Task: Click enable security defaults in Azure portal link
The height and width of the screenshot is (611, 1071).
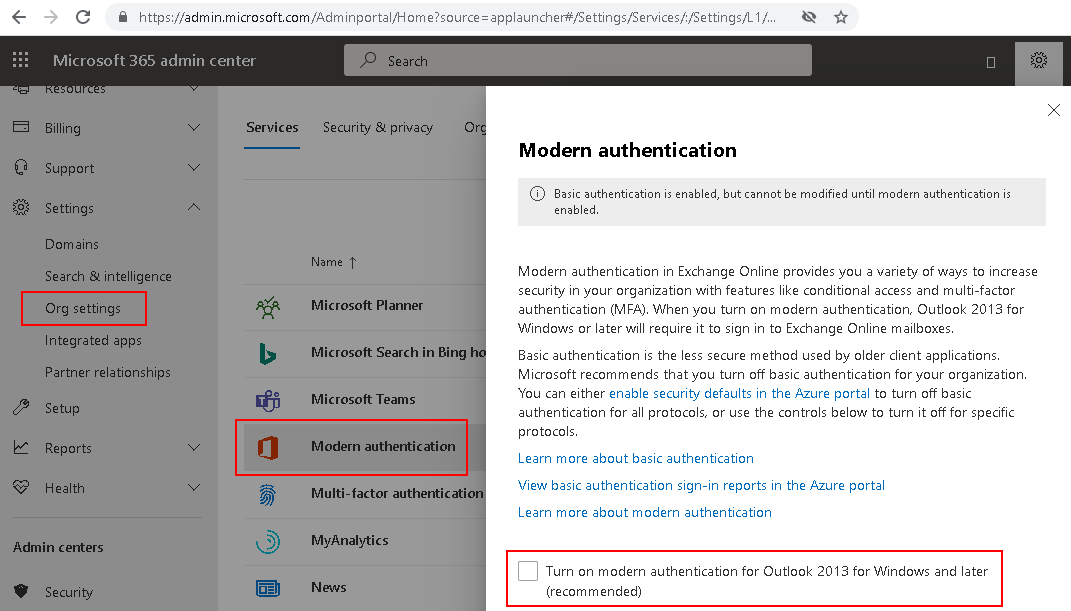Action: [739, 393]
